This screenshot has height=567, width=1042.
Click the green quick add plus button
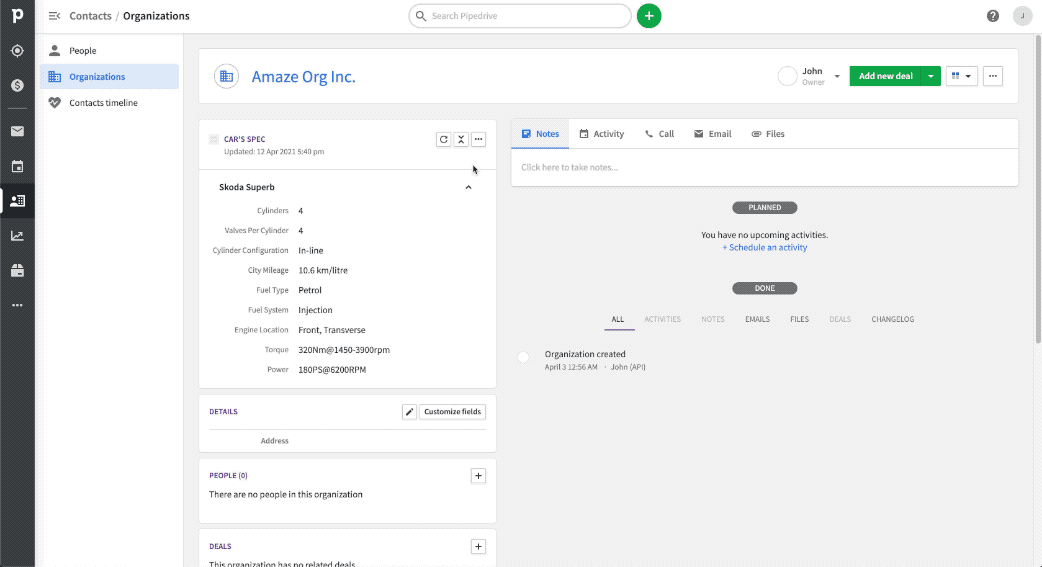tap(649, 16)
